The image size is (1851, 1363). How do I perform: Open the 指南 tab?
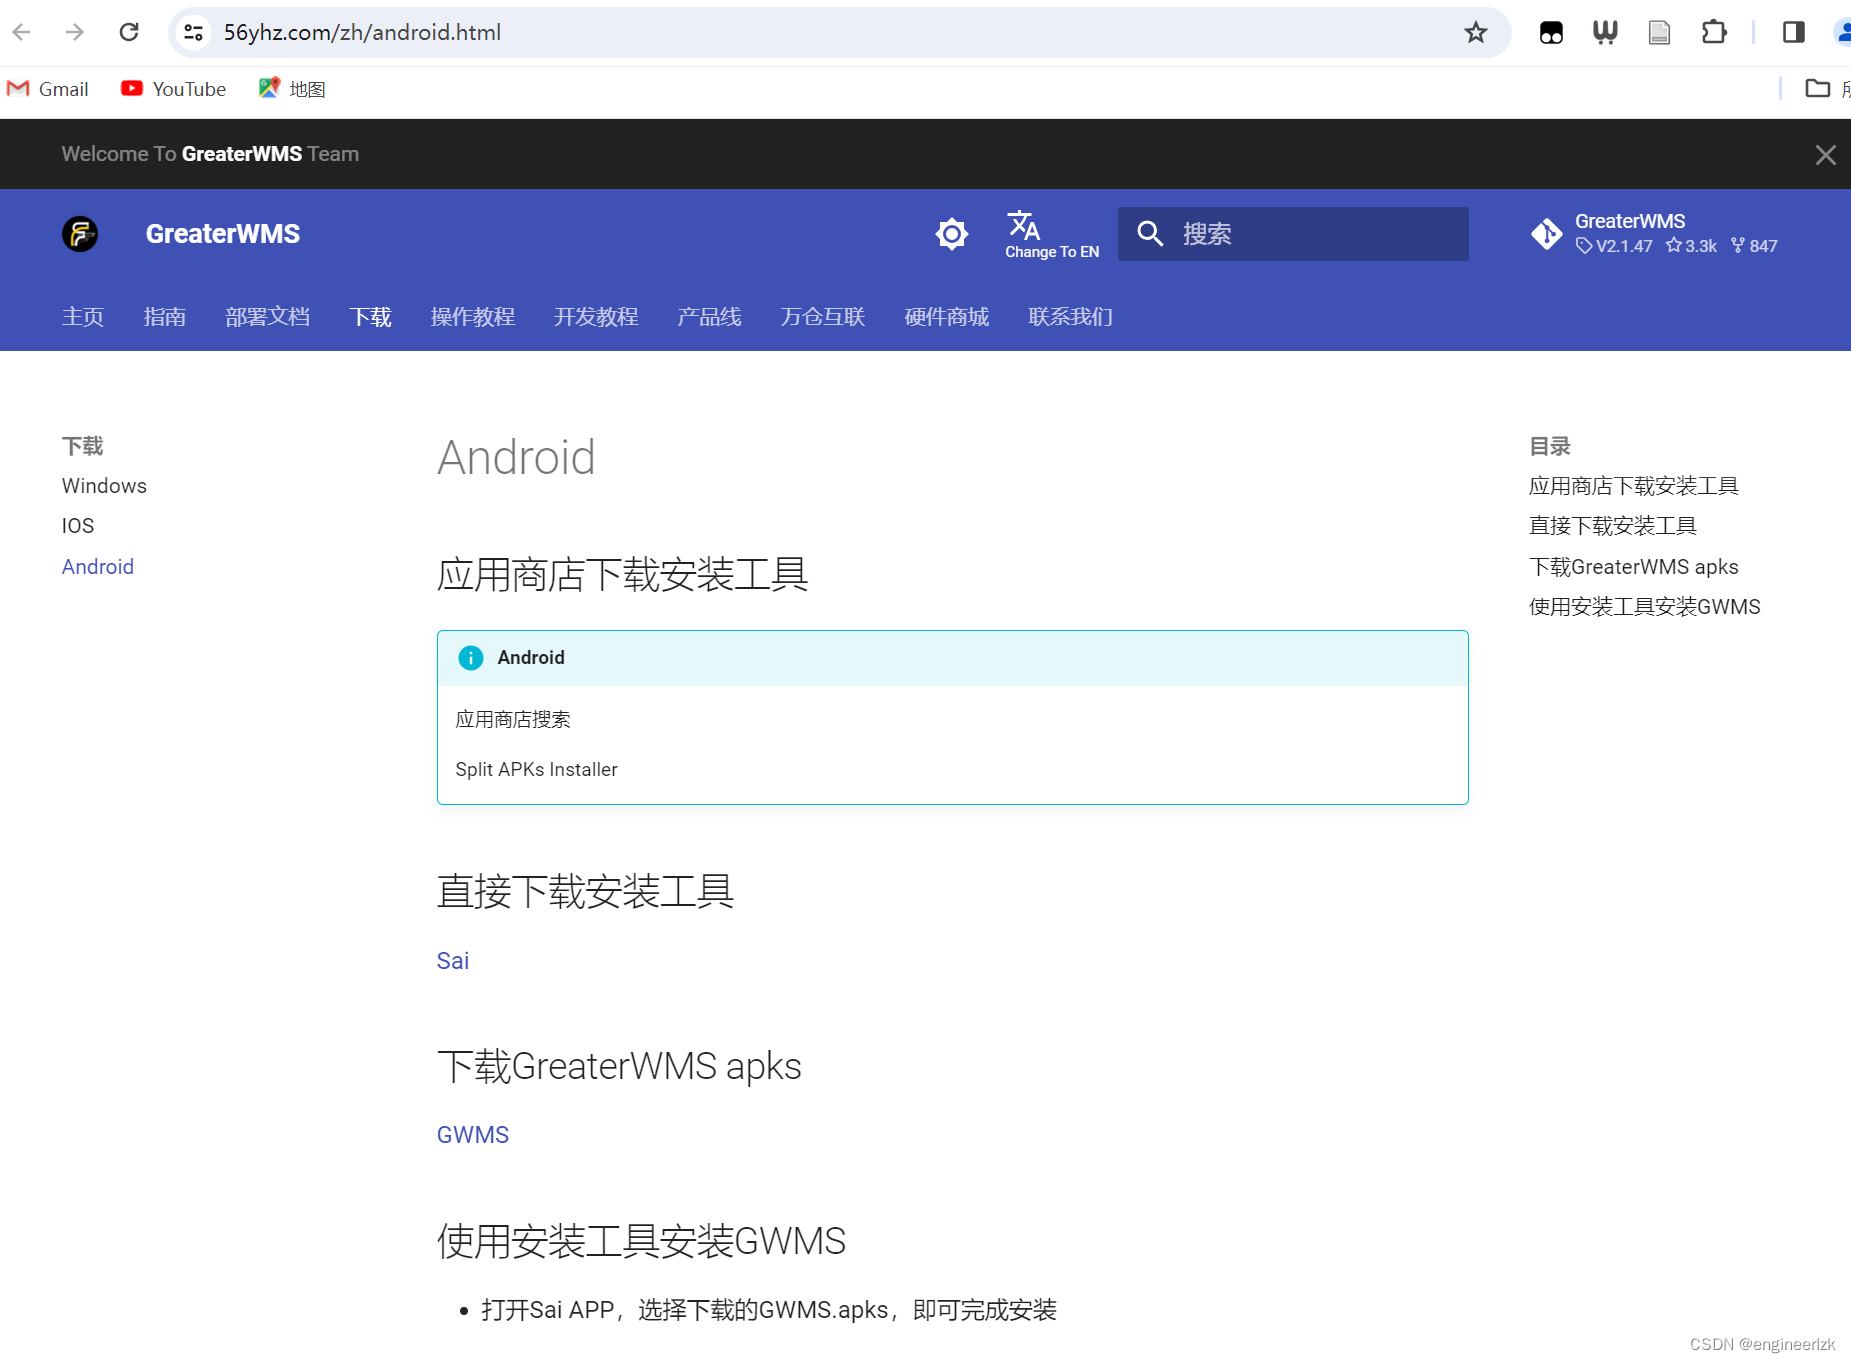(165, 317)
